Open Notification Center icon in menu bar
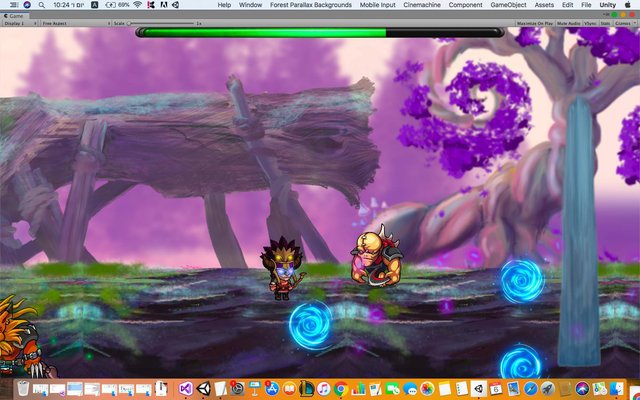The height and width of the screenshot is (400, 640). pos(13,5)
